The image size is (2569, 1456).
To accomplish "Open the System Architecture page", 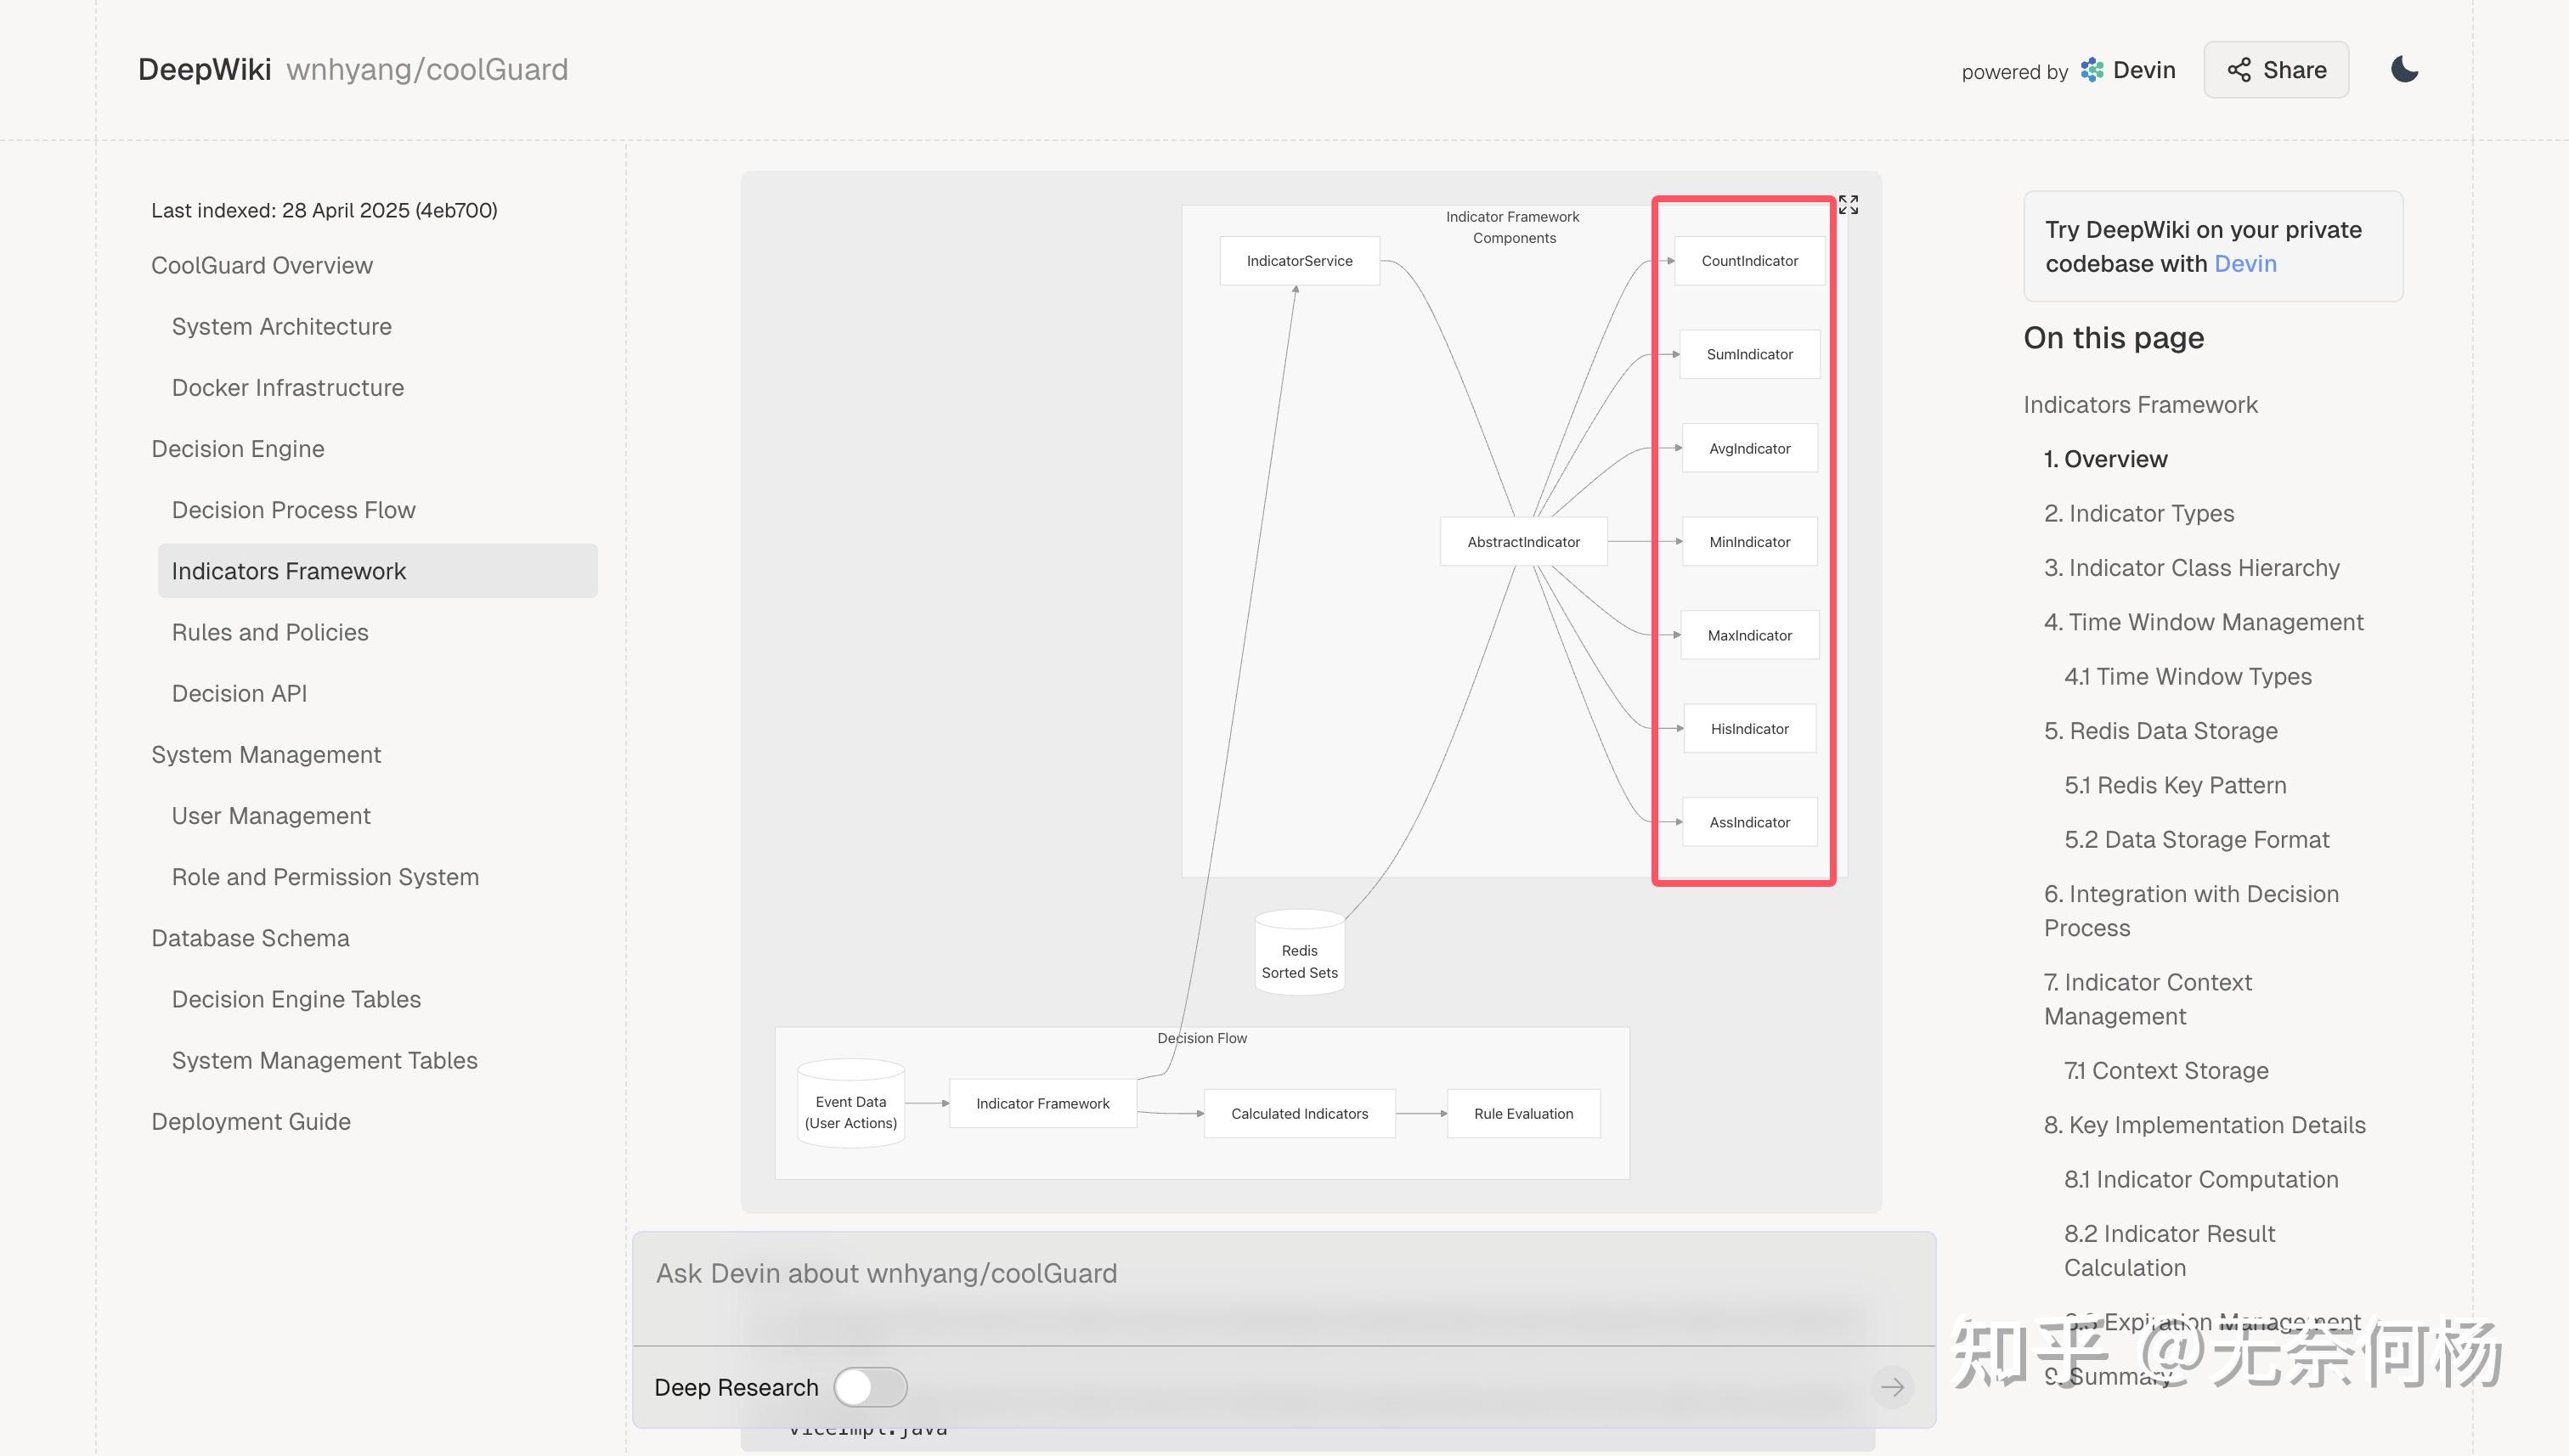I will point(281,326).
